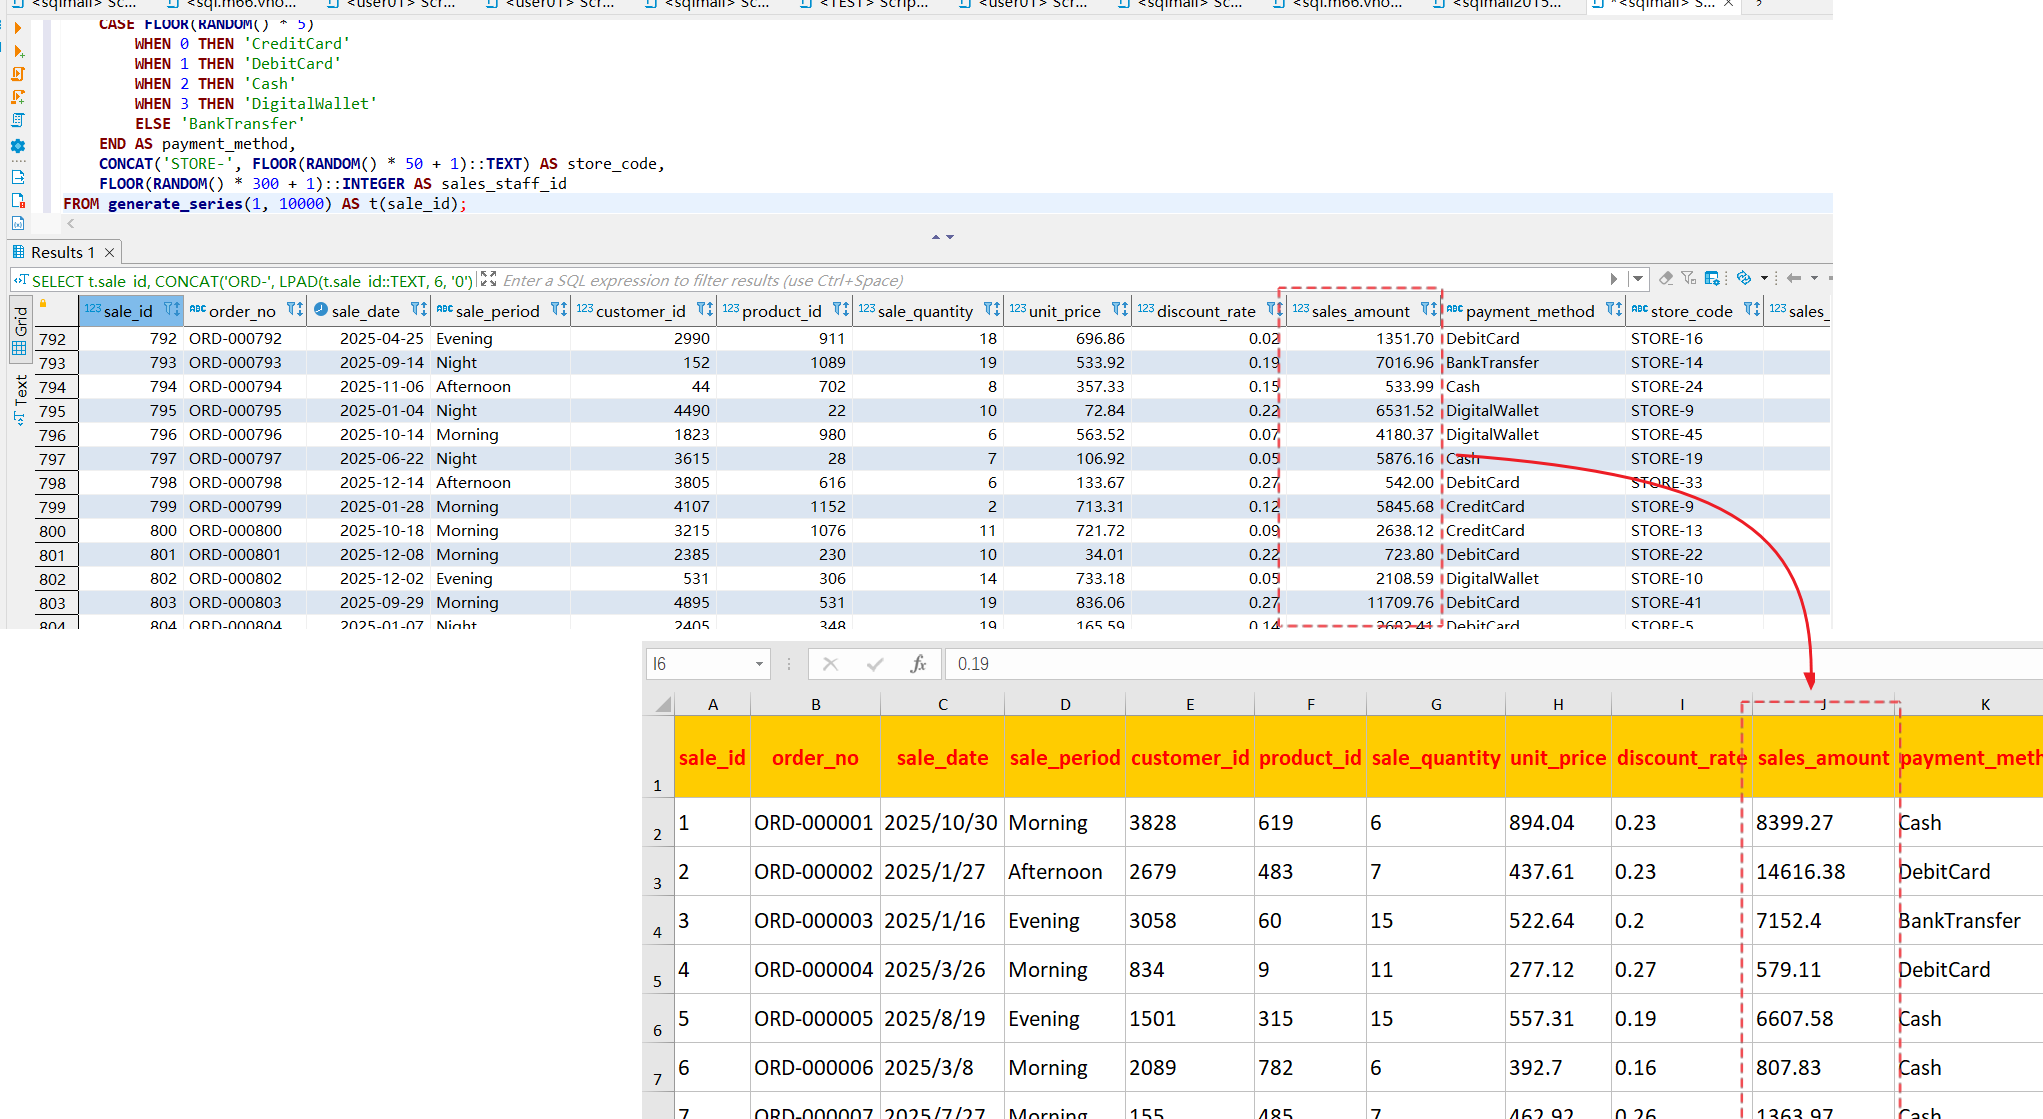Expand the SQL filter panel icon
Image resolution: width=2043 pixels, height=1119 pixels.
click(x=488, y=279)
